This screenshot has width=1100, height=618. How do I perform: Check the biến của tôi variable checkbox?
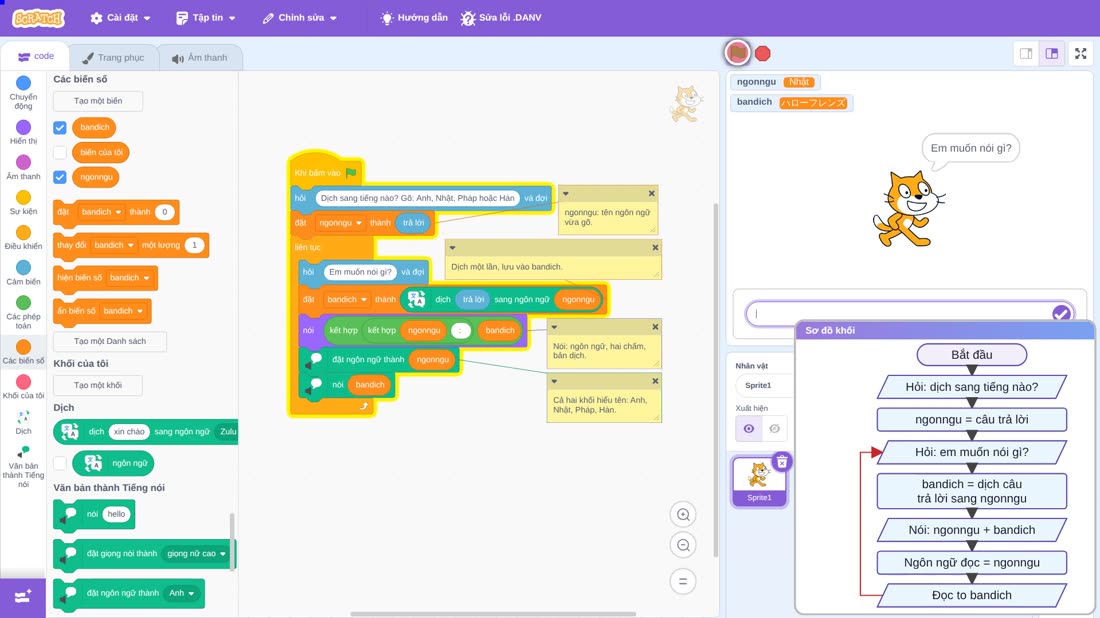pos(60,152)
